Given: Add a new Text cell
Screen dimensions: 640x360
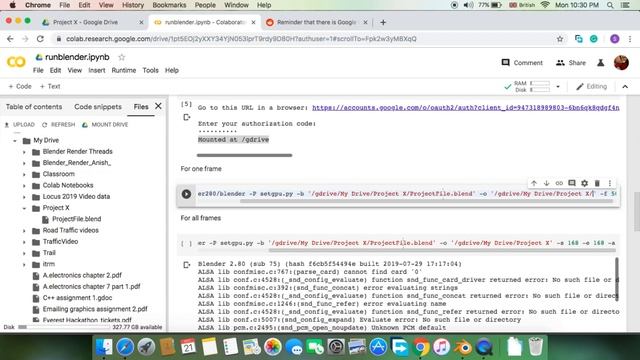Looking at the screenshot, I should click(50, 87).
